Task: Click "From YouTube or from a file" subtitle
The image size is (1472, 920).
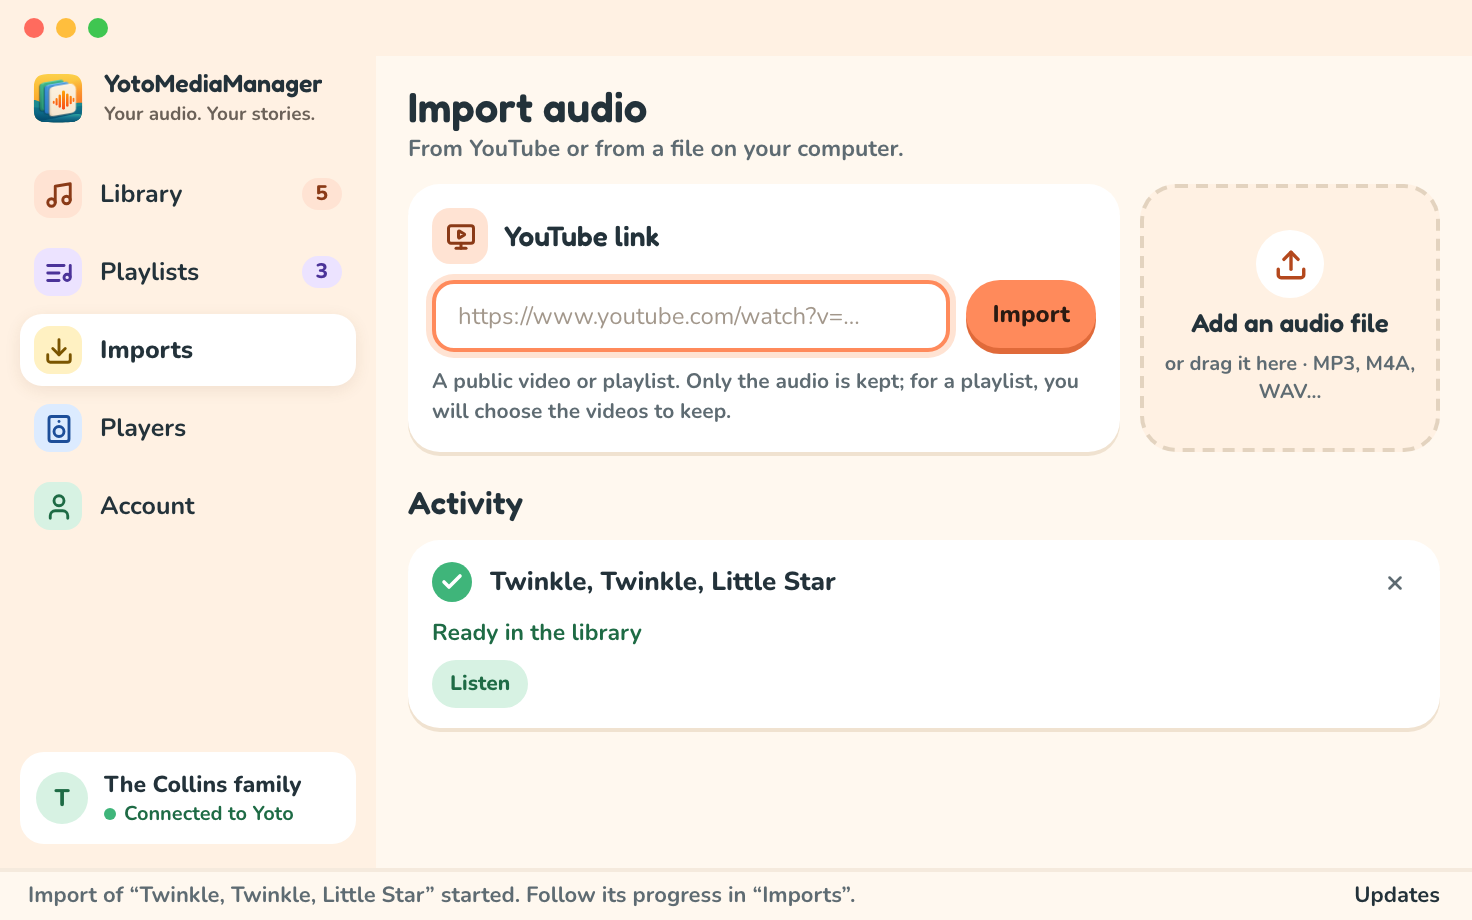Action: 656,149
